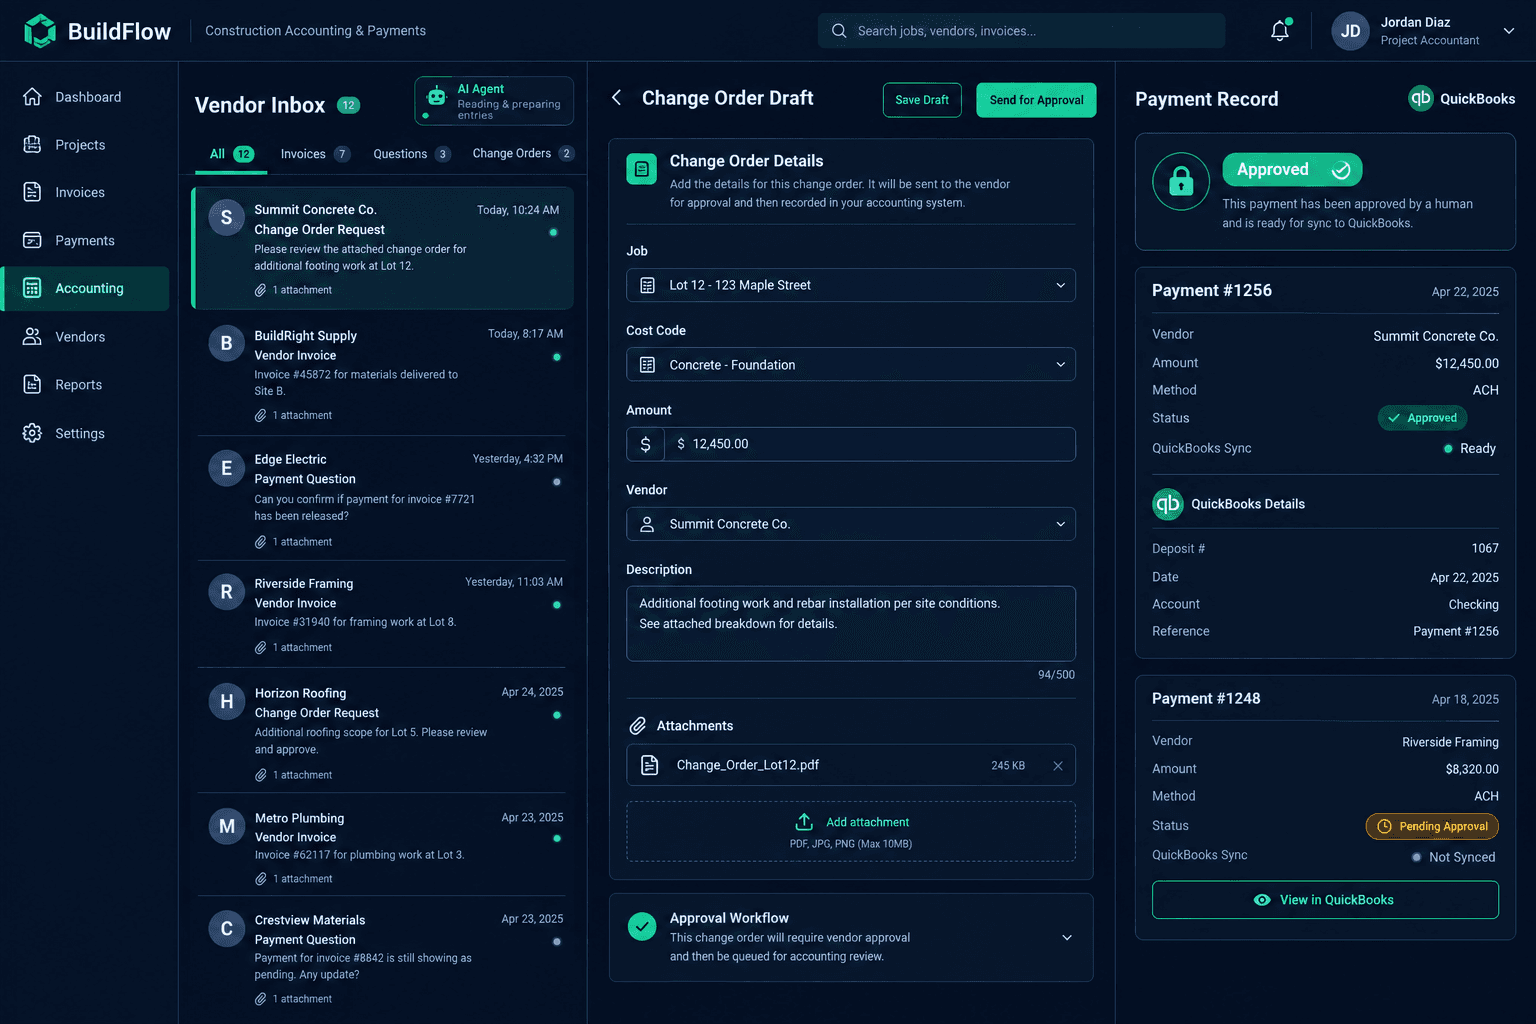The height and width of the screenshot is (1024, 1536).
Task: Click the AI Agent robot icon
Action: coord(436,97)
